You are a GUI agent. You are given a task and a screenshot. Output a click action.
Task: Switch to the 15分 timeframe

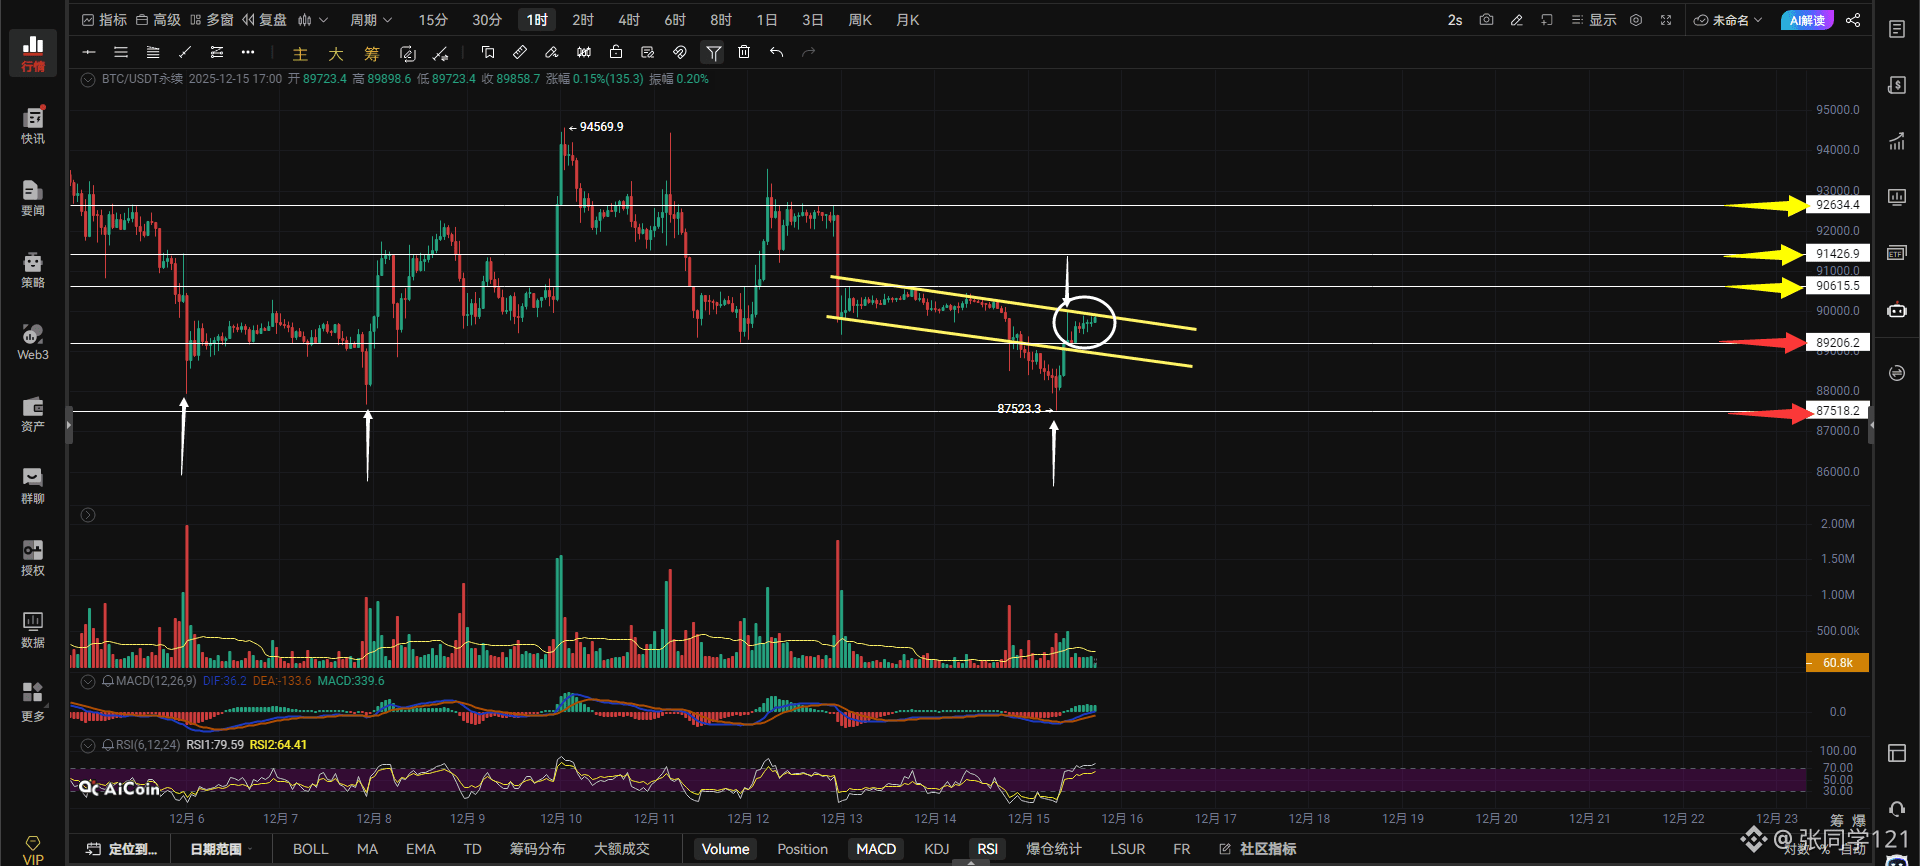(x=433, y=20)
